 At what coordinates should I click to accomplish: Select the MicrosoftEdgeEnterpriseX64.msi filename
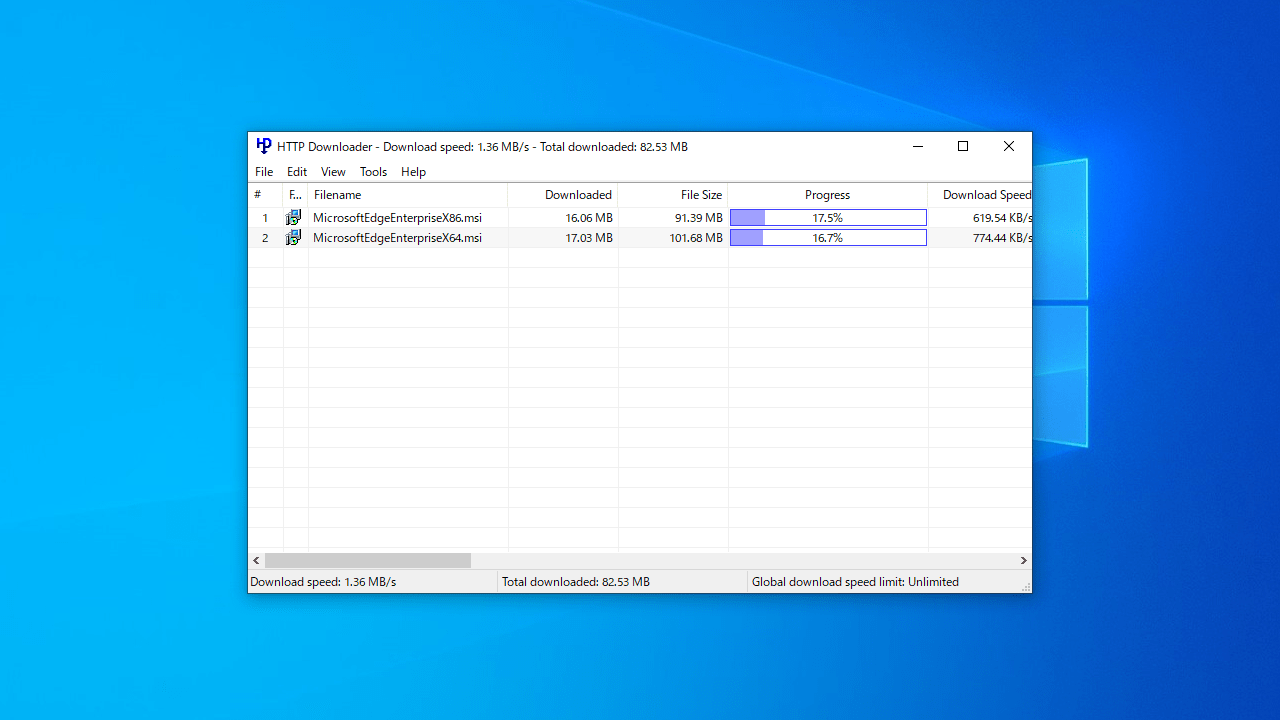click(397, 238)
